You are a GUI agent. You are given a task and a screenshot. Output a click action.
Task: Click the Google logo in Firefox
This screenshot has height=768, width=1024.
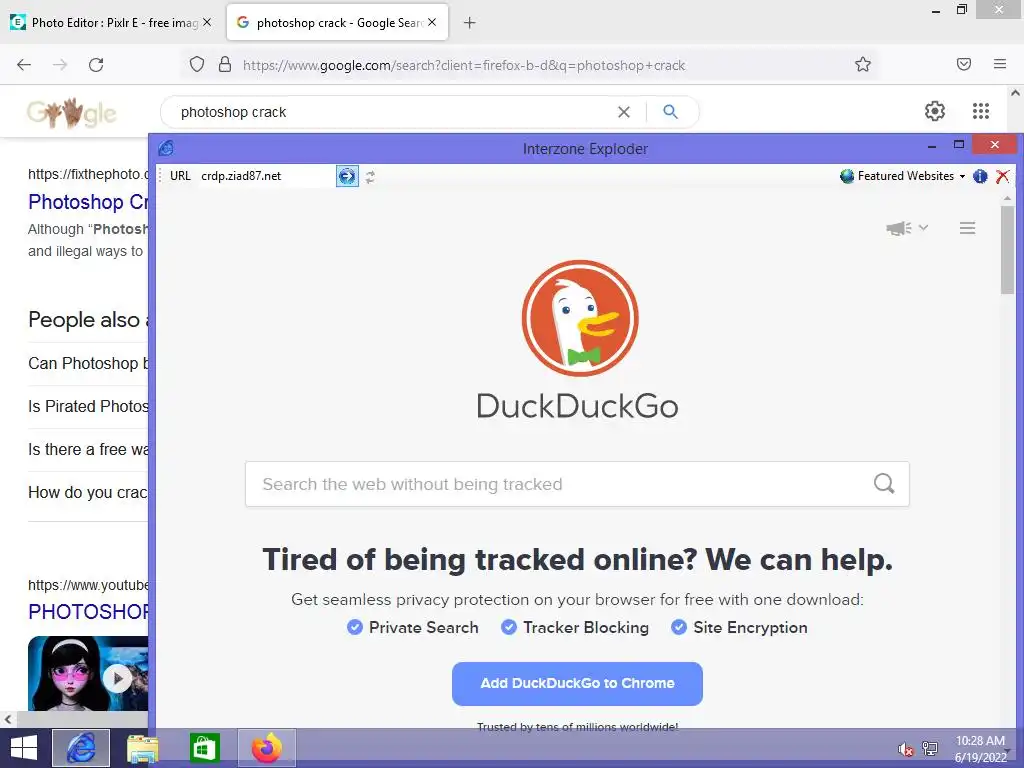click(x=72, y=112)
